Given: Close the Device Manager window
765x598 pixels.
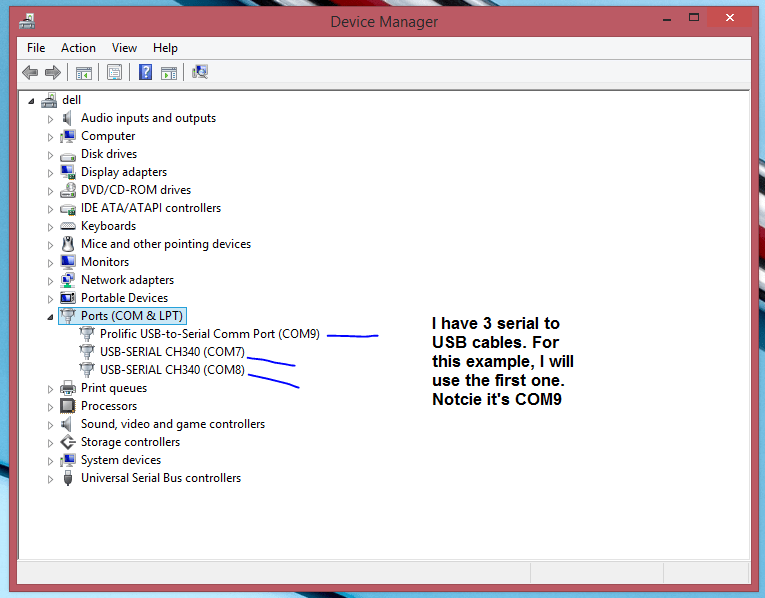Looking at the screenshot, I should [729, 18].
